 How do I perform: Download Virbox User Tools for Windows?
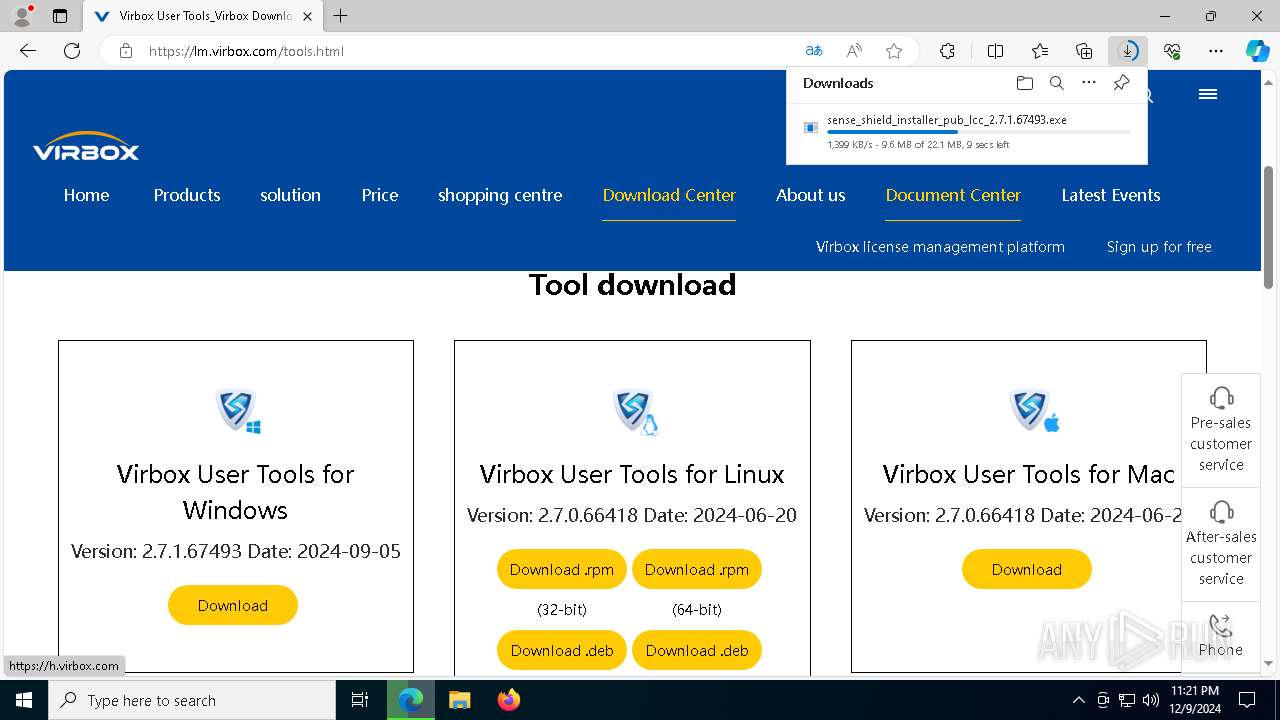coord(233,605)
